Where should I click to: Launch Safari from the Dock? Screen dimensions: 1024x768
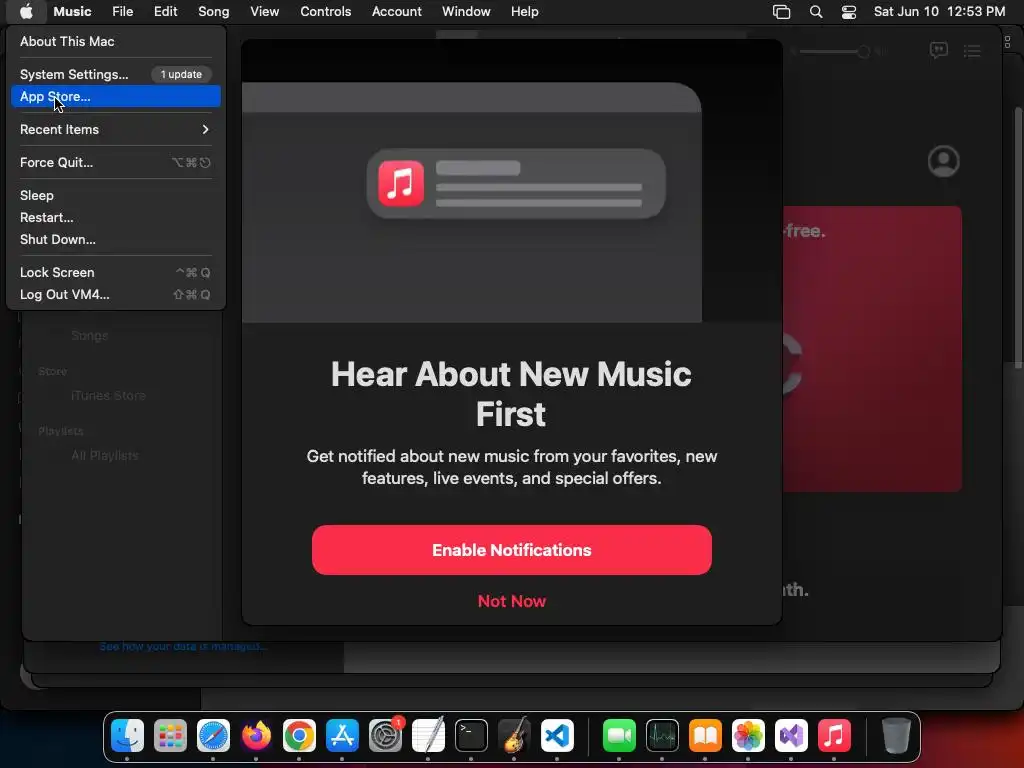(214, 735)
